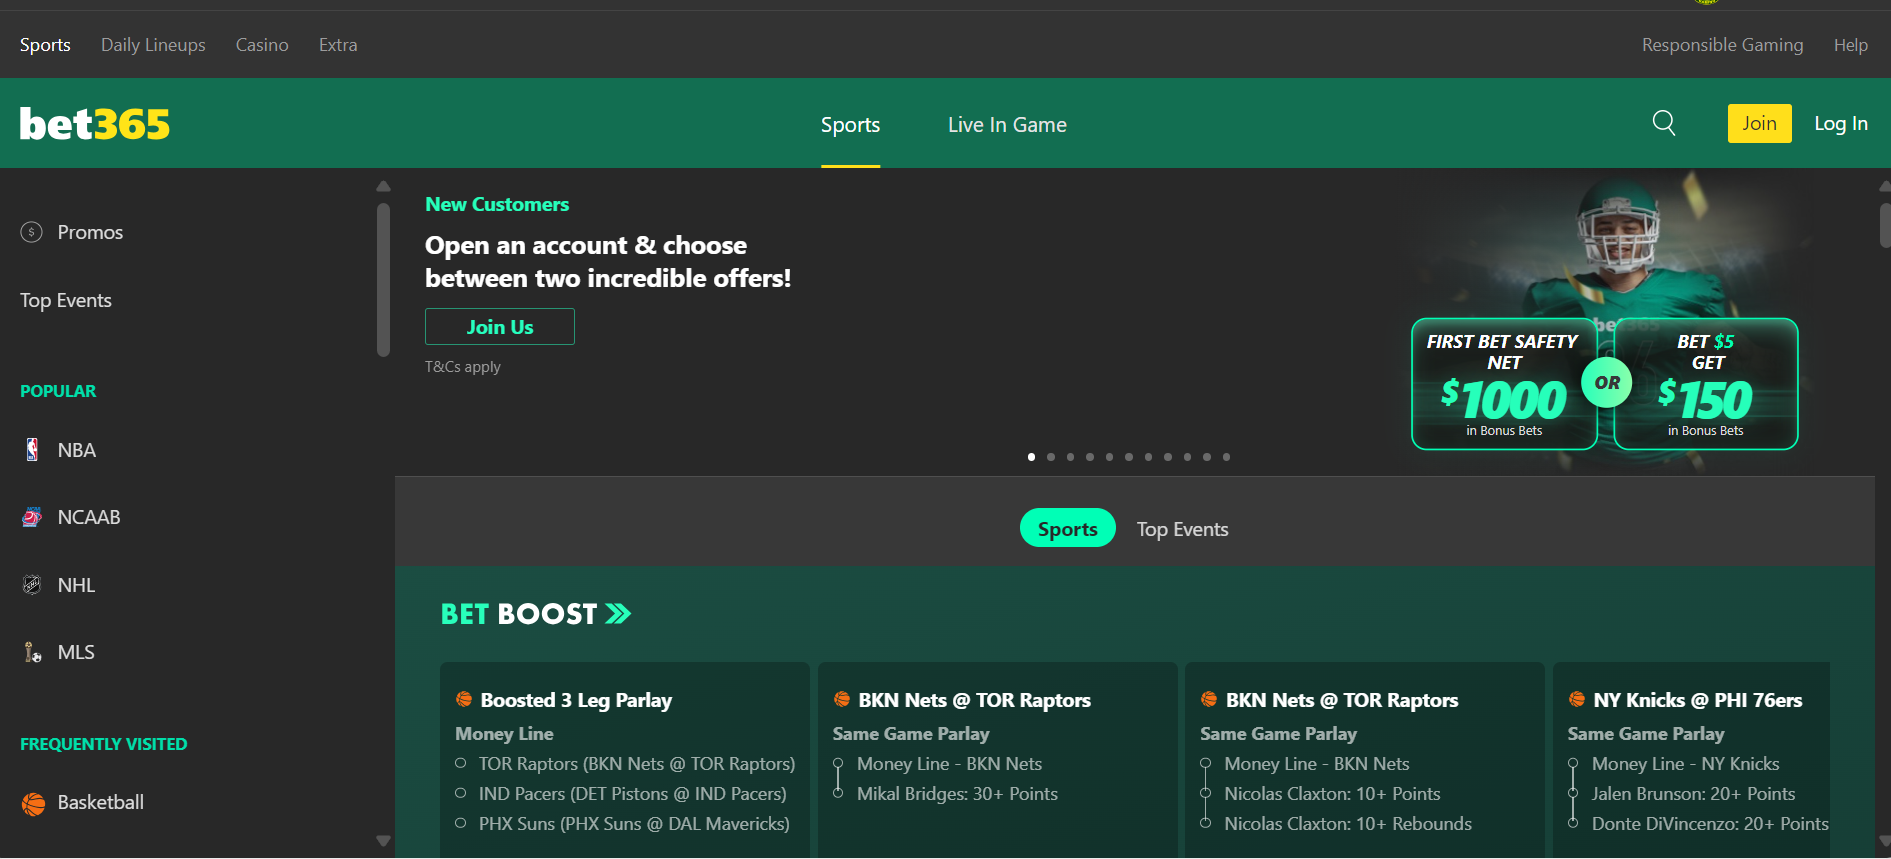Click the bet365 logo
The width and height of the screenshot is (1891, 859).
pyautogui.click(x=95, y=124)
